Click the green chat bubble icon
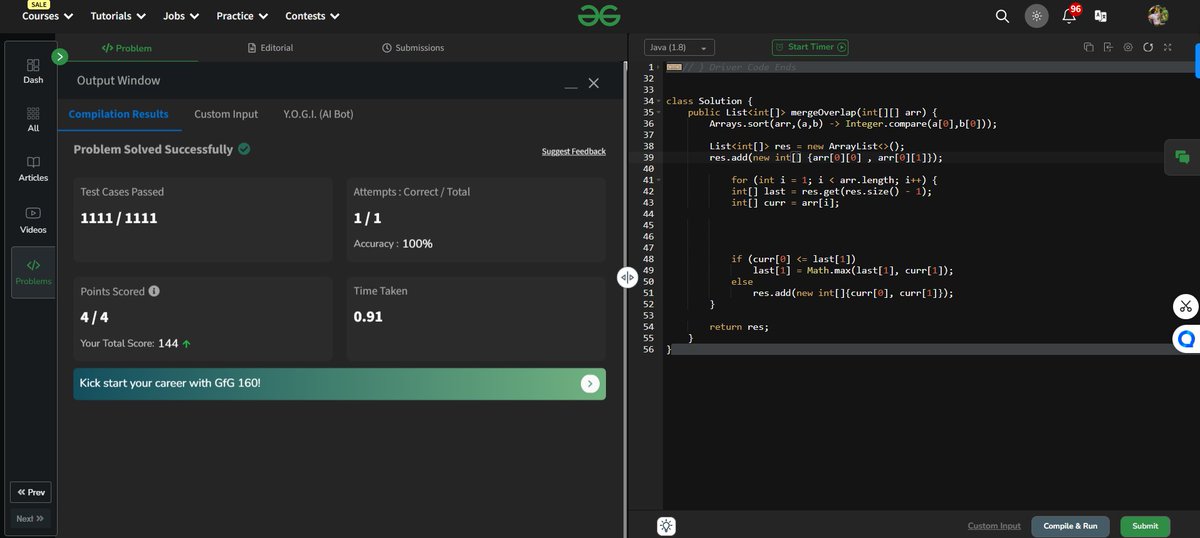 [x=1182, y=157]
